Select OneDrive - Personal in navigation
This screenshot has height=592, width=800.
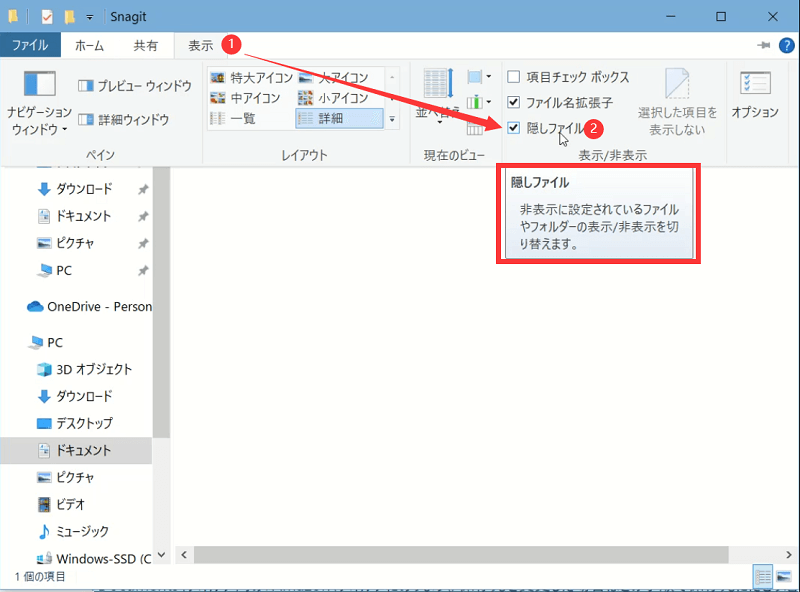pos(89,307)
